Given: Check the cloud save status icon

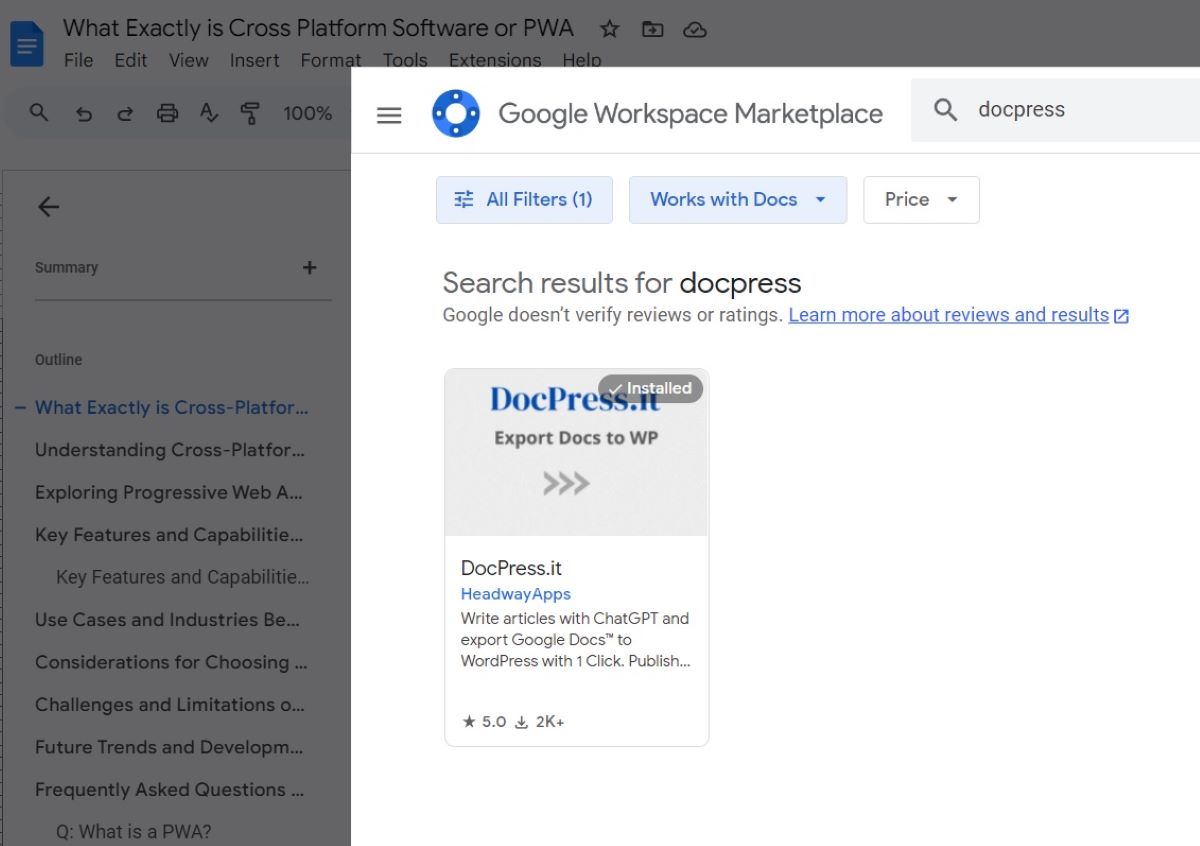Looking at the screenshot, I should click(x=694, y=29).
